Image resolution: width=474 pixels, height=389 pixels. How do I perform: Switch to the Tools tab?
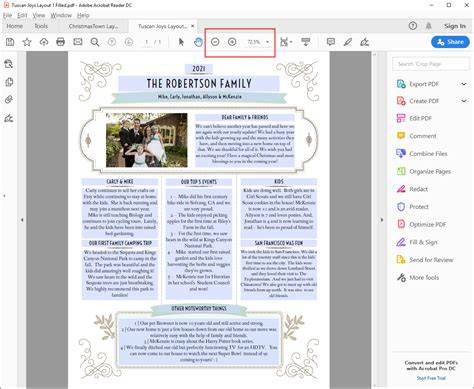click(41, 26)
